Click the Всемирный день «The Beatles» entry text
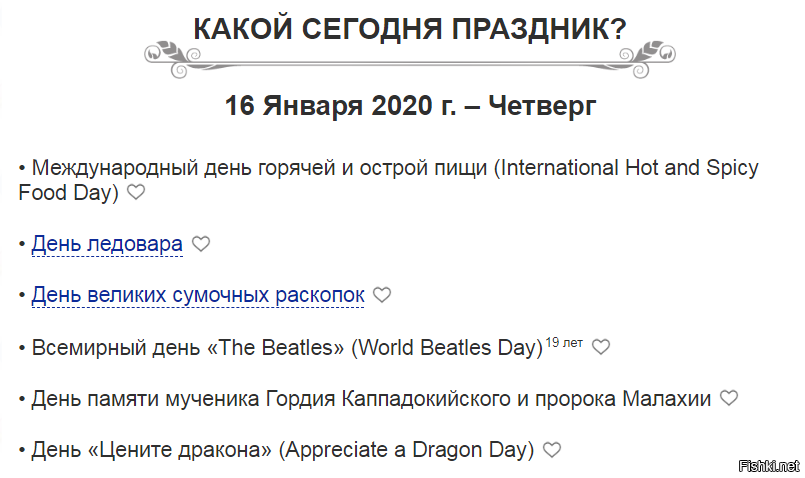 click(287, 348)
